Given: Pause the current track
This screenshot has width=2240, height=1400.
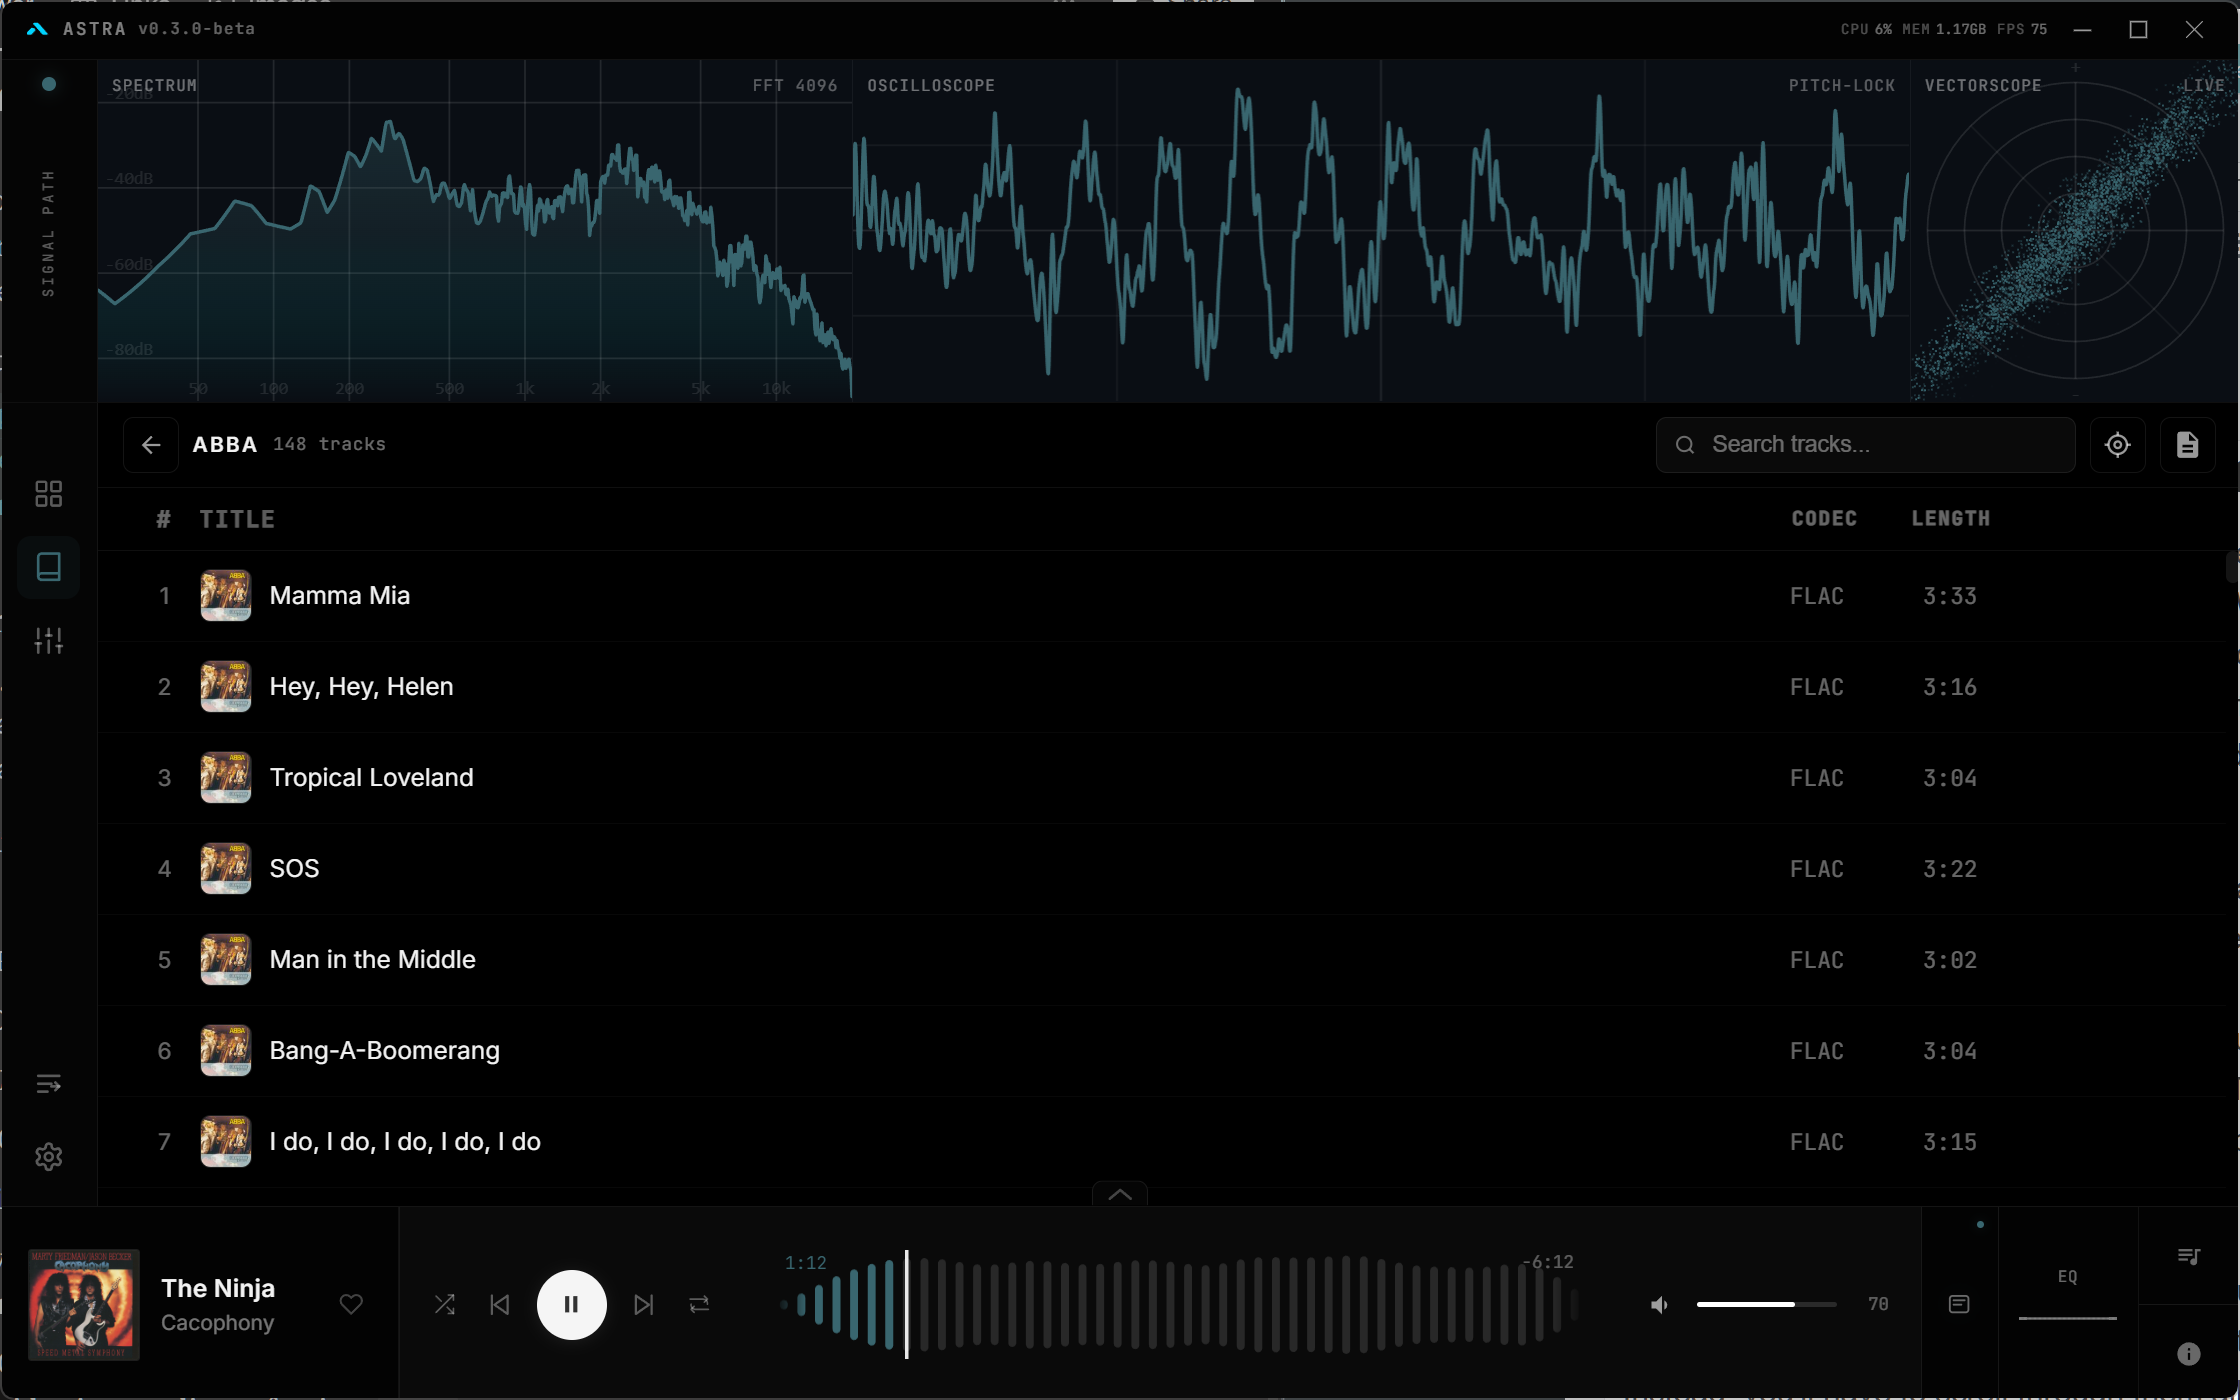Looking at the screenshot, I should pos(571,1305).
